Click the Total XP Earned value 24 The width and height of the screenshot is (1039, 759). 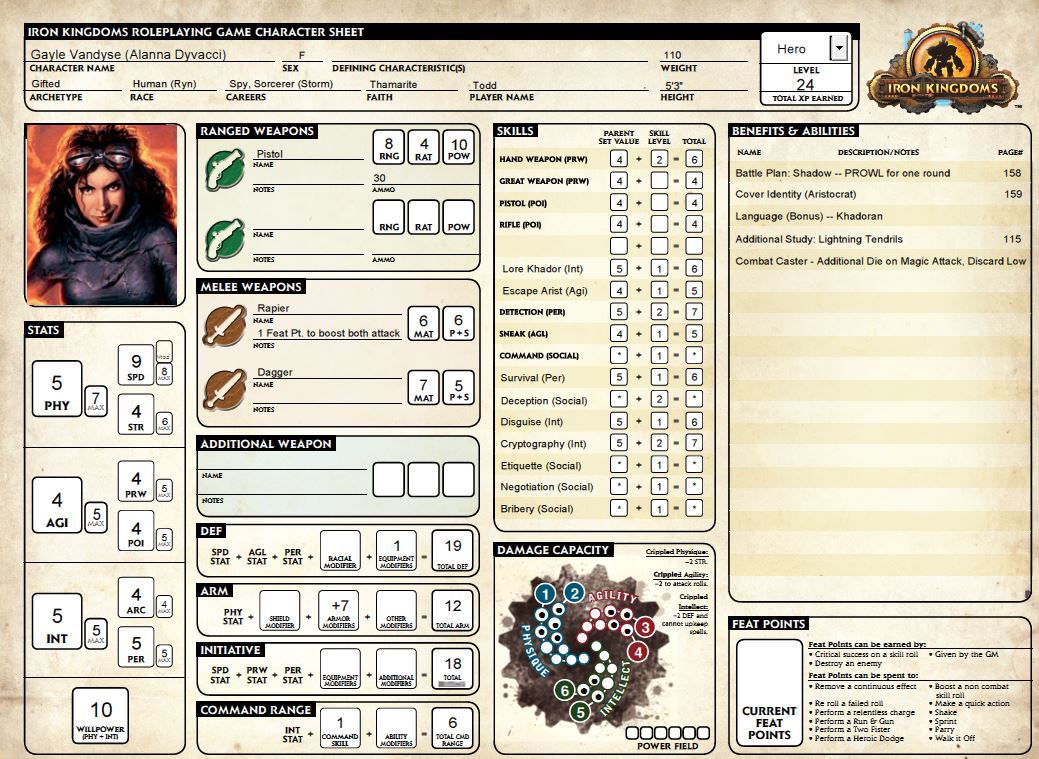tap(805, 85)
